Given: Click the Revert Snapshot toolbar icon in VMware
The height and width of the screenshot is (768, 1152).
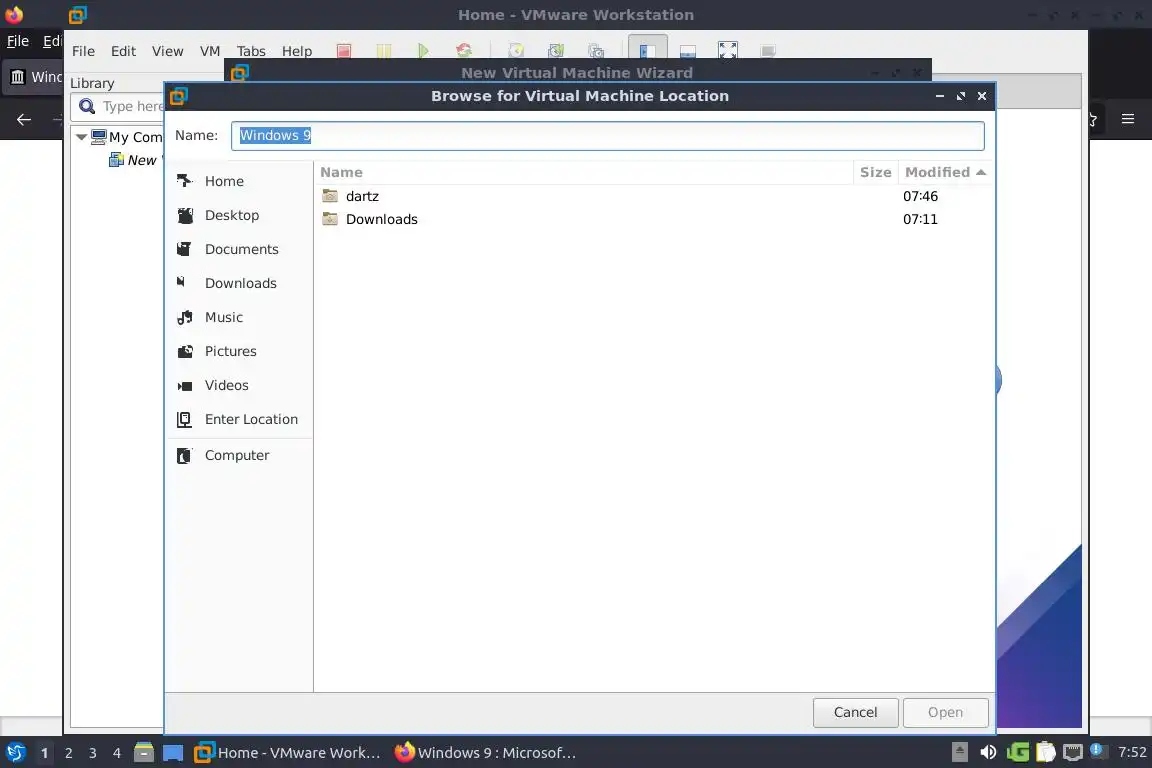Looking at the screenshot, I should click(556, 51).
